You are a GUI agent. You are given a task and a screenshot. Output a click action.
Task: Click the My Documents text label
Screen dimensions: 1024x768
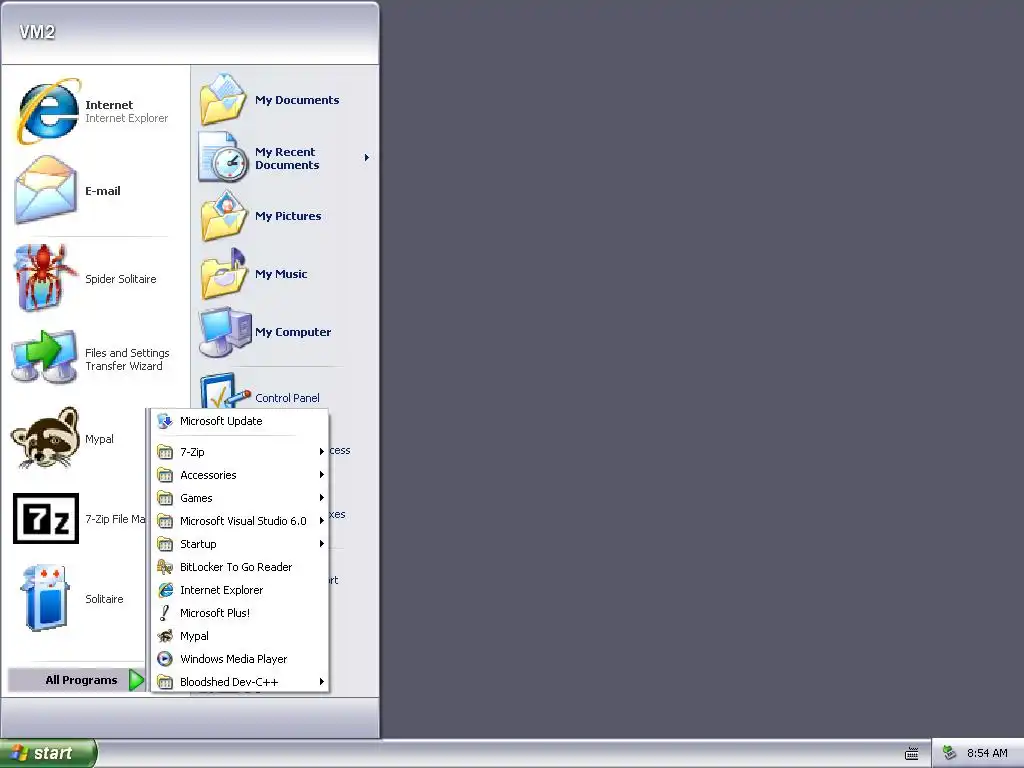click(297, 100)
